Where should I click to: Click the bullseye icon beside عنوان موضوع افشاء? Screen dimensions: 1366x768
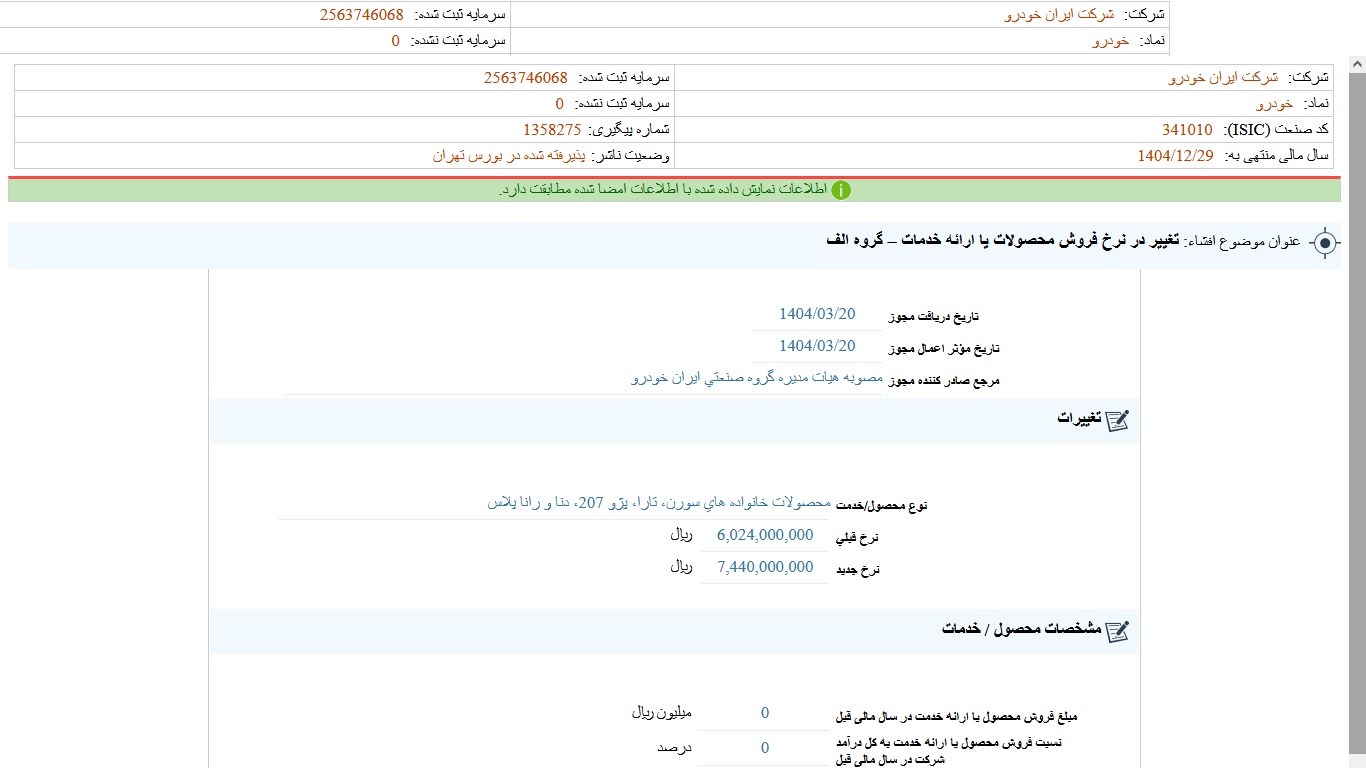1325,242
